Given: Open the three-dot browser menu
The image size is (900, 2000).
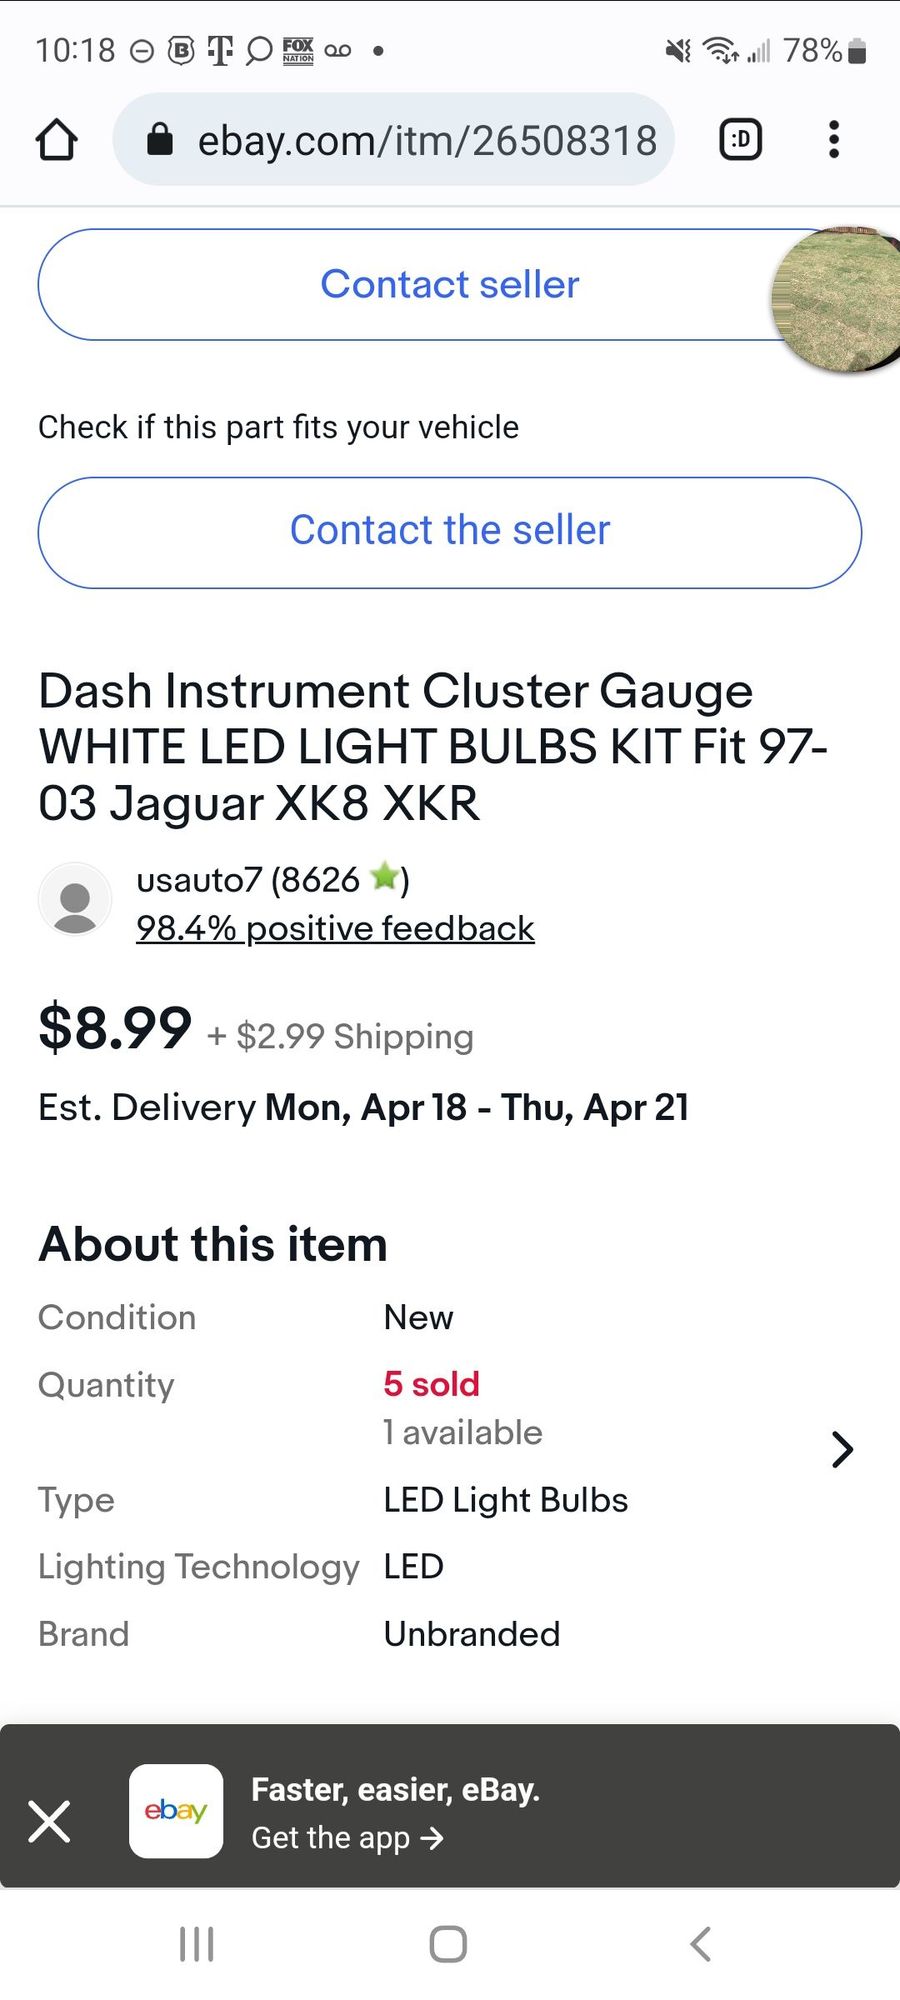Looking at the screenshot, I should pos(834,140).
